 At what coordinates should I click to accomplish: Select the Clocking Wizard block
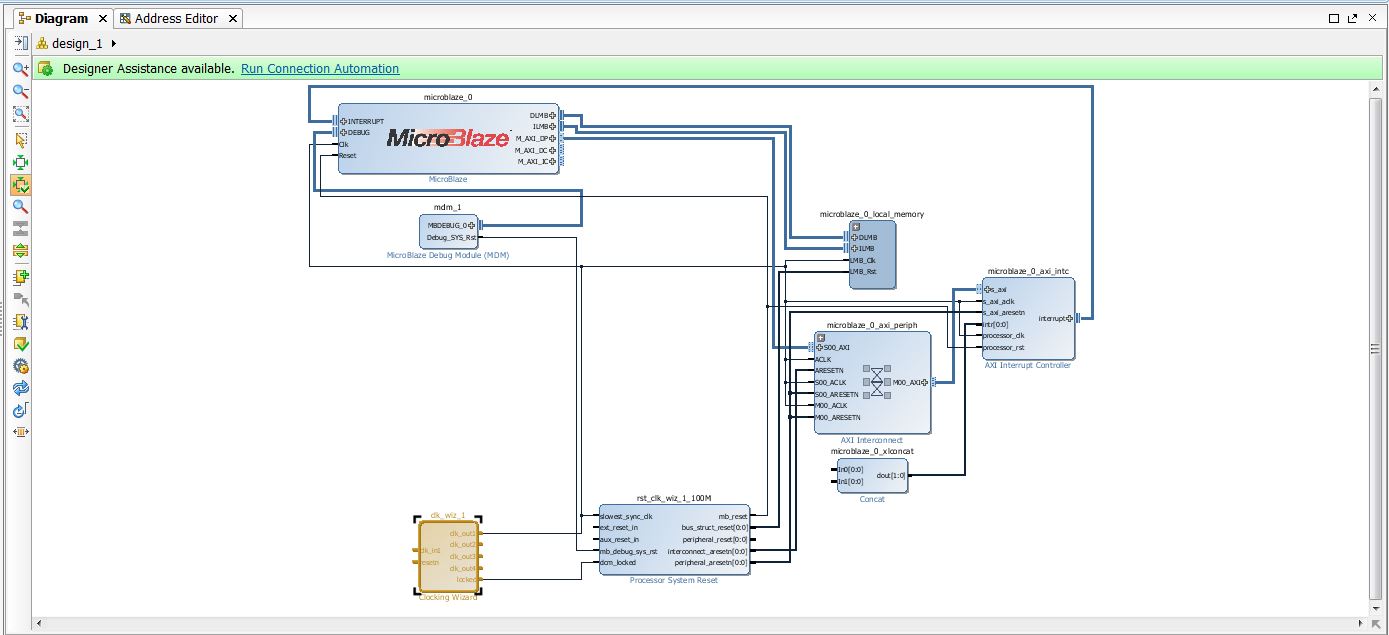[x=448, y=557]
